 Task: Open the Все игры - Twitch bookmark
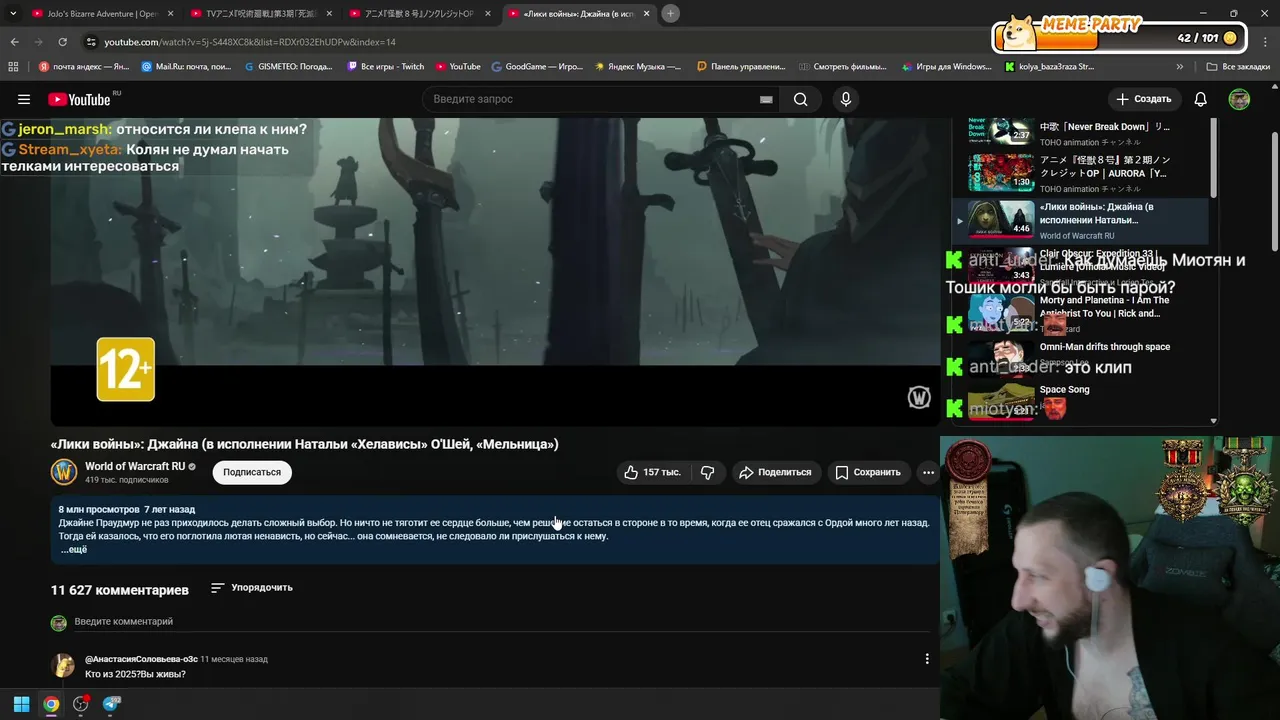(x=385, y=67)
